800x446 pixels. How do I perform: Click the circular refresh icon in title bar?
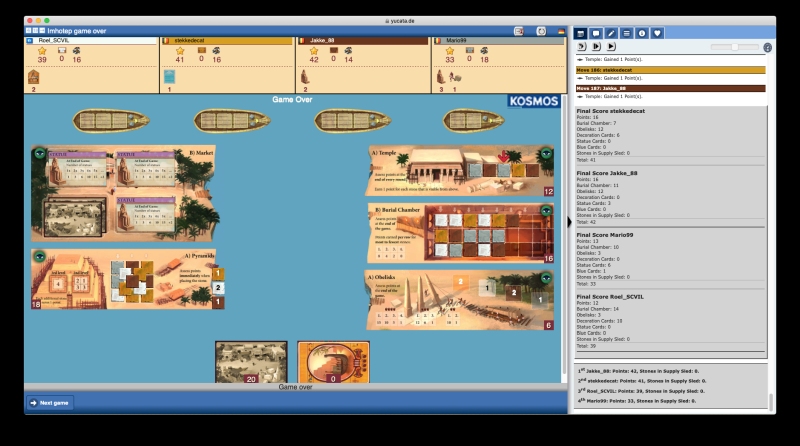[x=541, y=31]
